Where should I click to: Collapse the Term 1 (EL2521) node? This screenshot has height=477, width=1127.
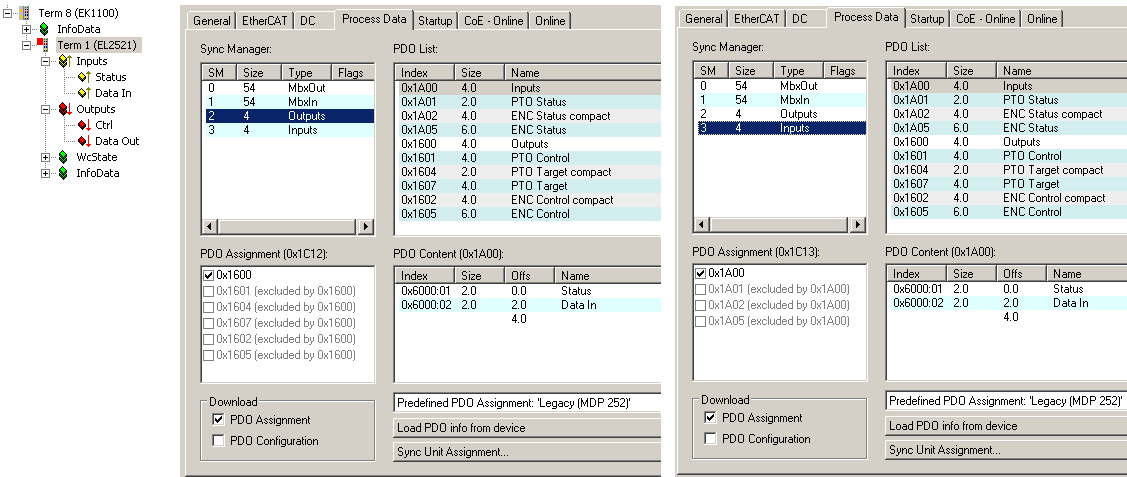tap(27, 45)
